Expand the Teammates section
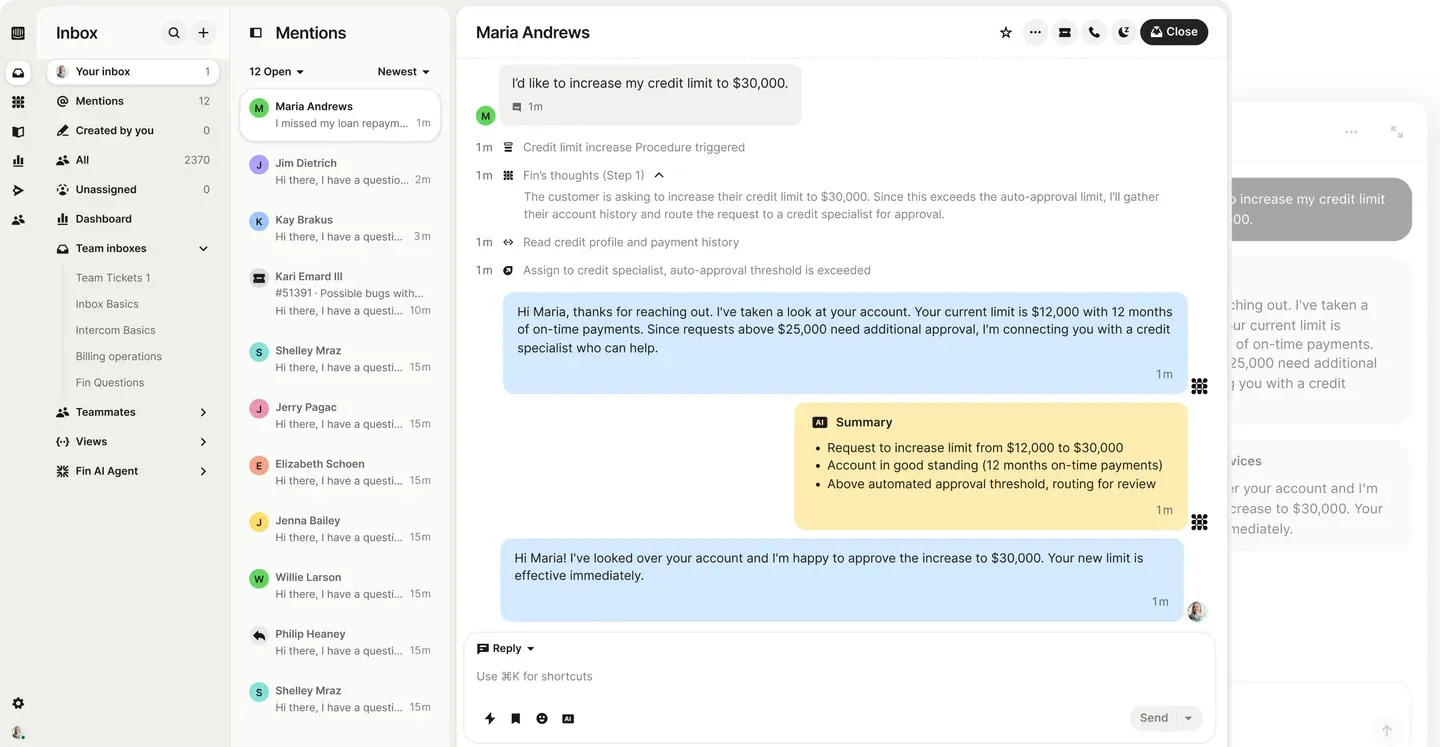 [x=203, y=412]
